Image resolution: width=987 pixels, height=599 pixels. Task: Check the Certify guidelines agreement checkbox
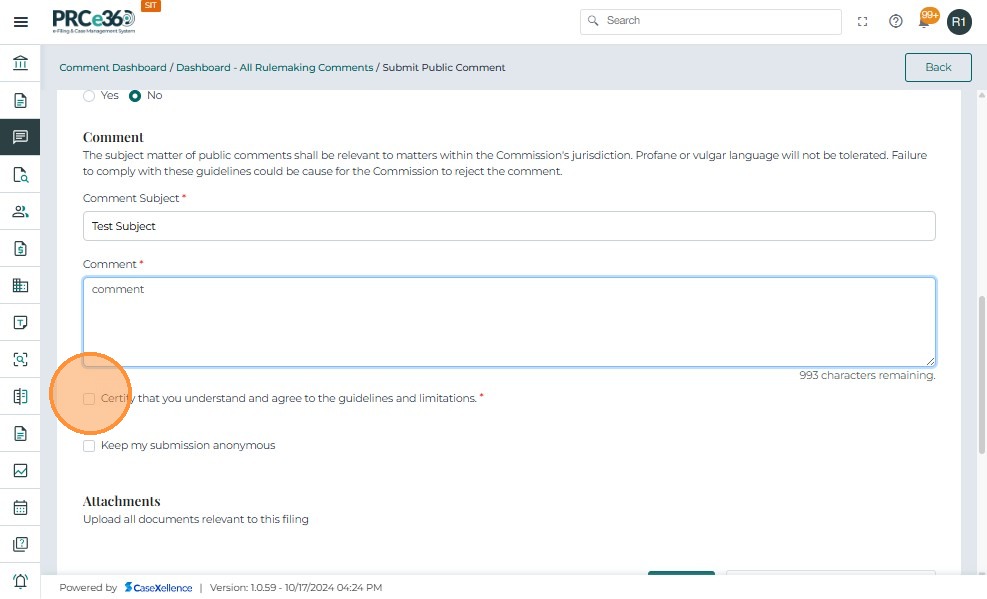[x=89, y=399]
